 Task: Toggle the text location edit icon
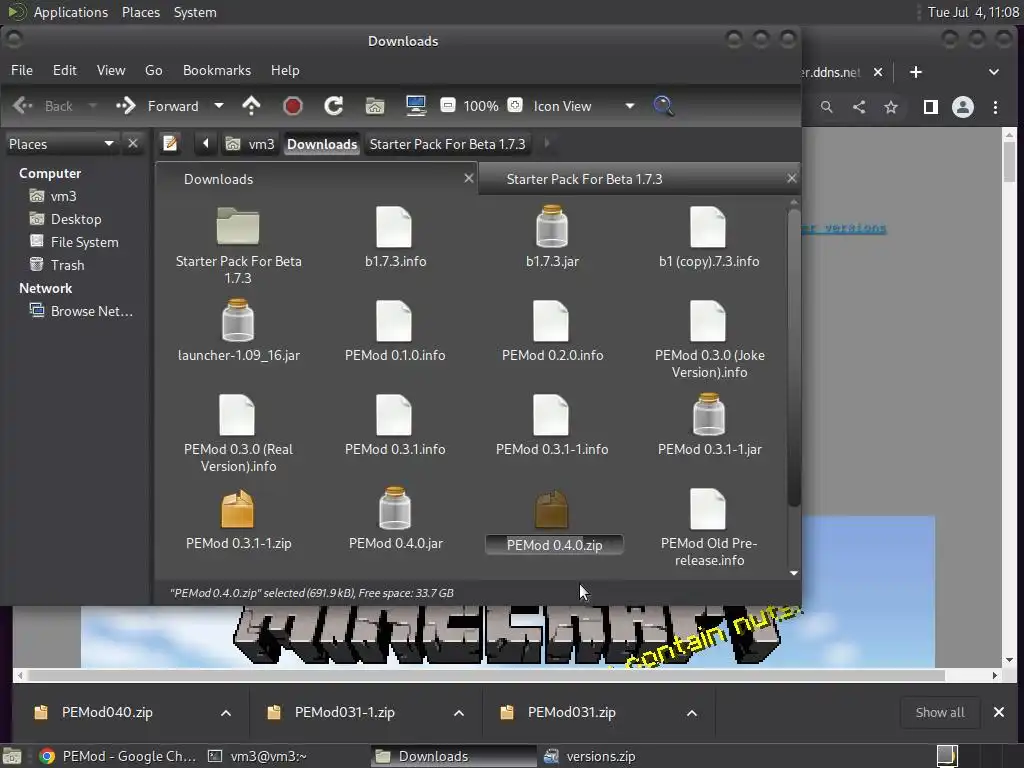(x=170, y=143)
